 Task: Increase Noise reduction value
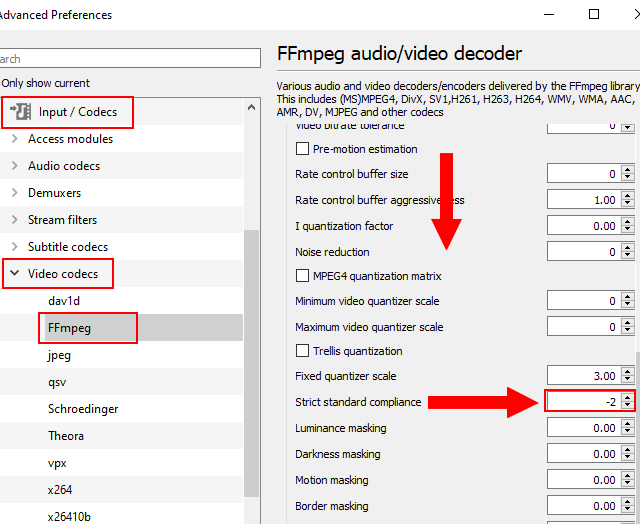tap(628, 248)
